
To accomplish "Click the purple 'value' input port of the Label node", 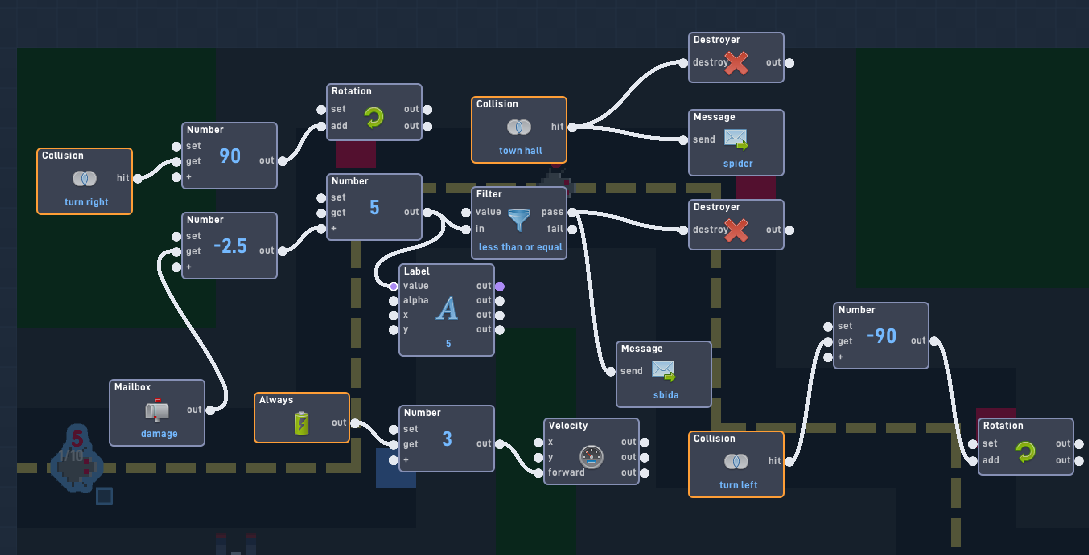I will pos(394,286).
